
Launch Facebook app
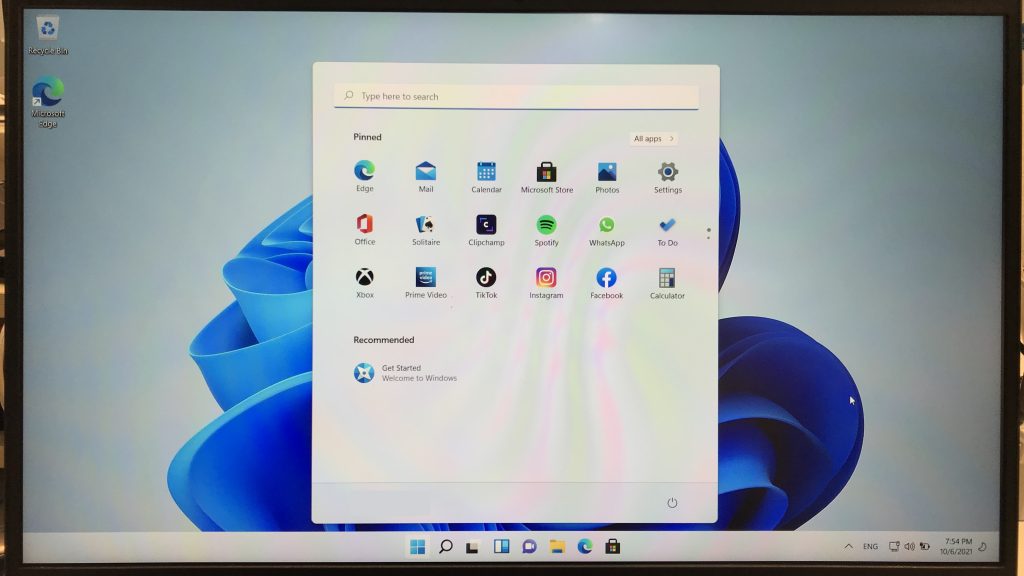[606, 283]
